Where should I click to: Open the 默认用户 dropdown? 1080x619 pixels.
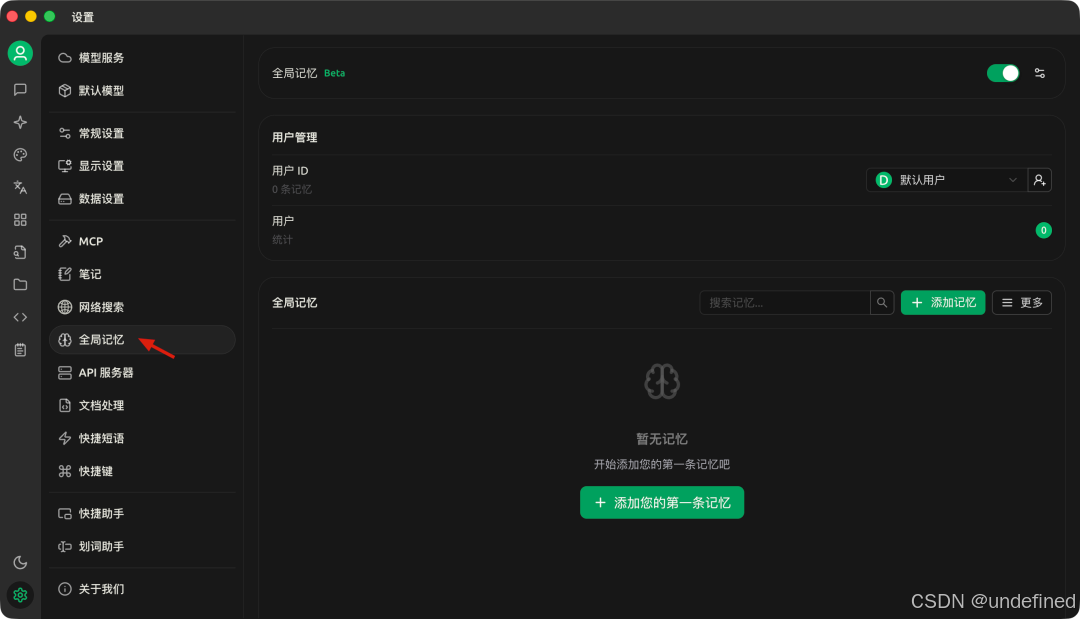[944, 180]
